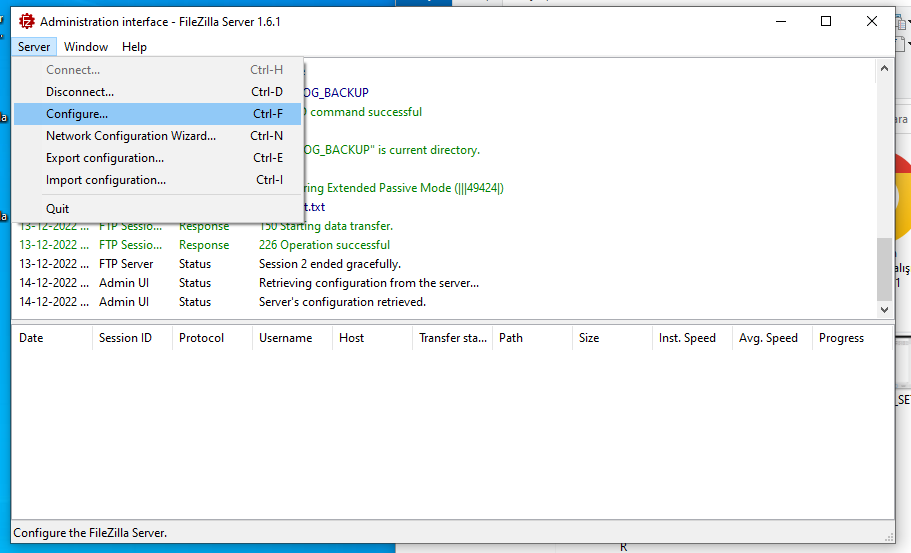Open the Help menu
911x553 pixels.
pos(134,46)
